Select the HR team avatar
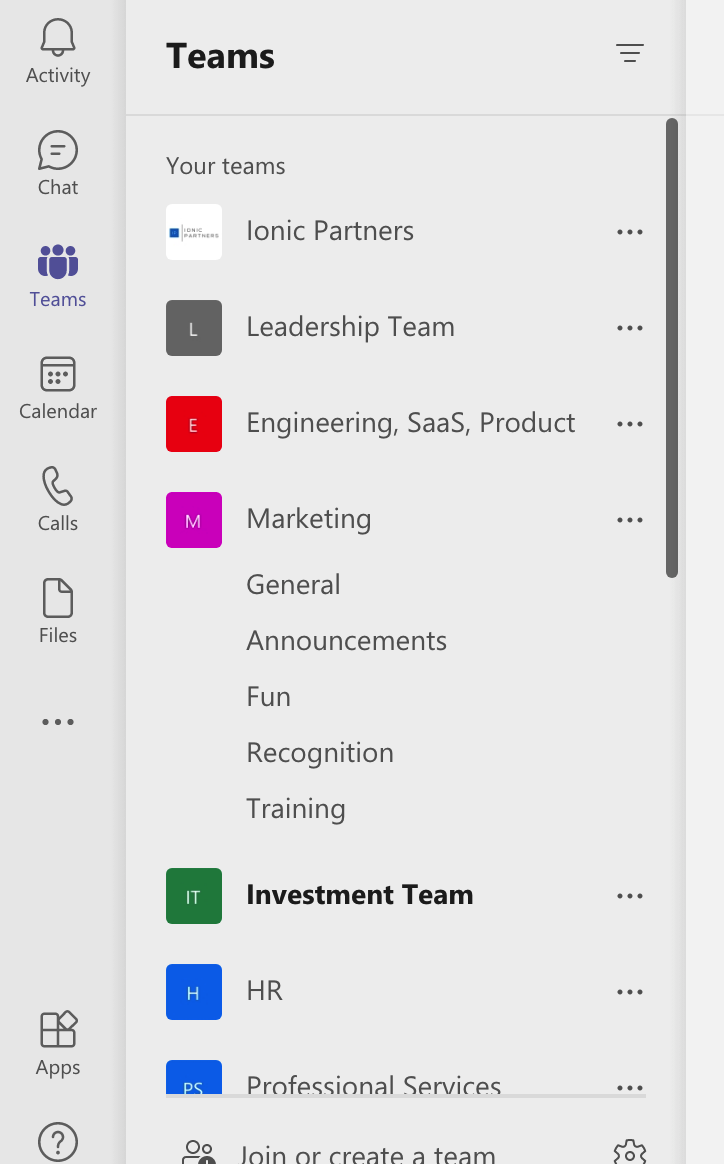This screenshot has width=724, height=1164. 194,992
